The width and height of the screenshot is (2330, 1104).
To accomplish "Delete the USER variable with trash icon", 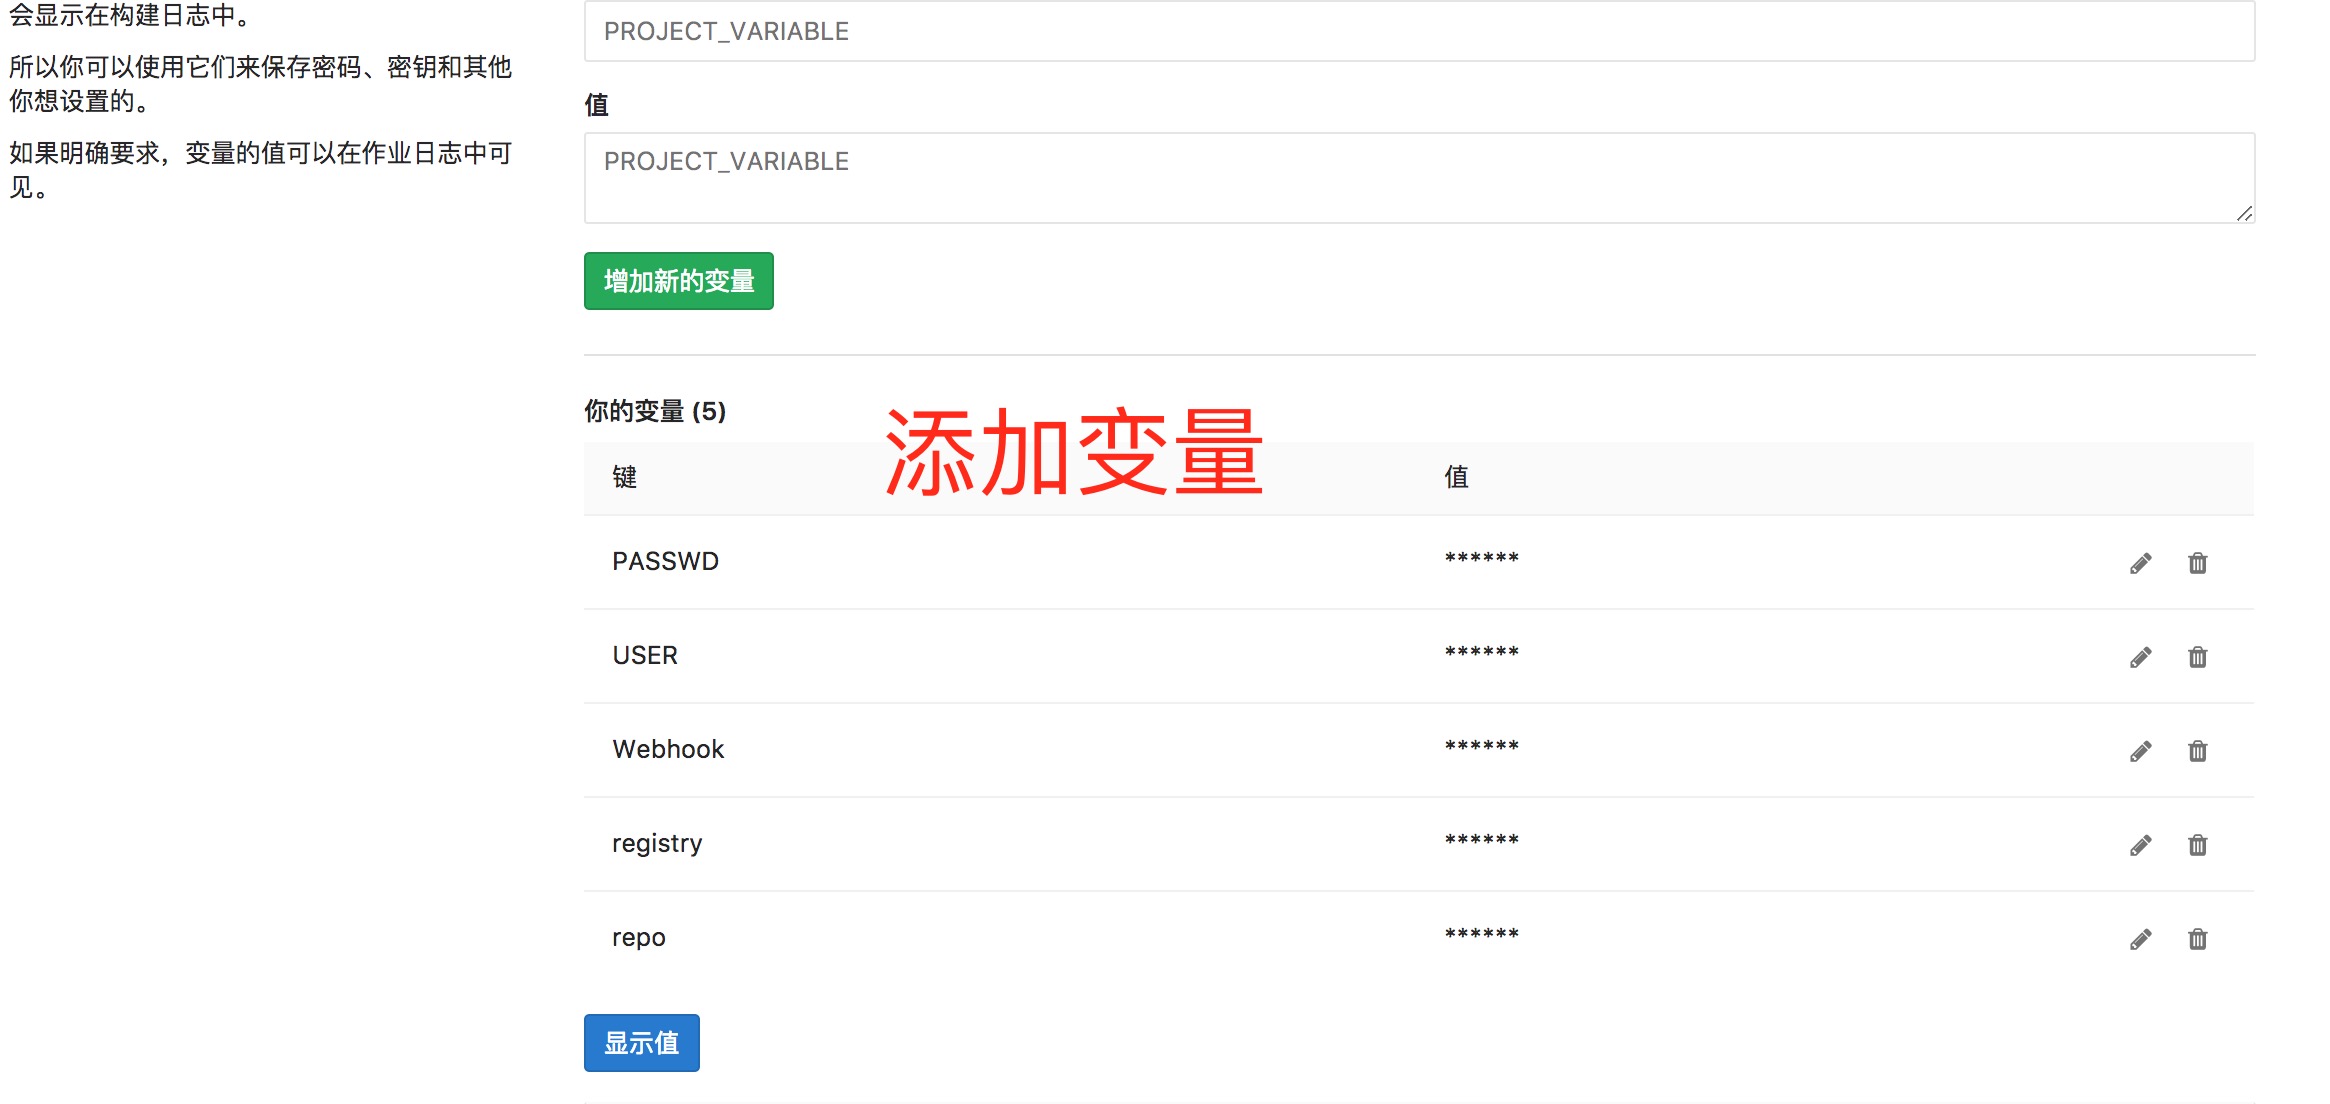I will point(2197,658).
